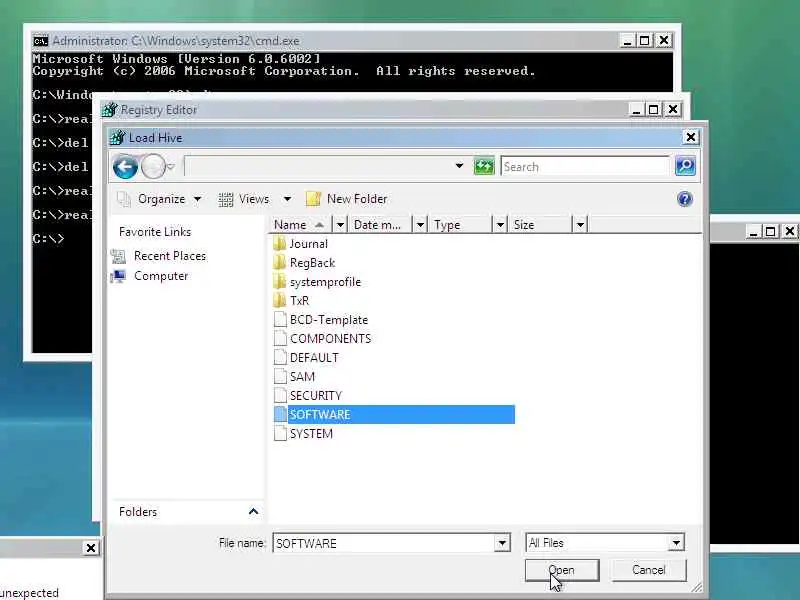This screenshot has height=600, width=800.
Task: Open the Organize menu
Action: point(160,199)
